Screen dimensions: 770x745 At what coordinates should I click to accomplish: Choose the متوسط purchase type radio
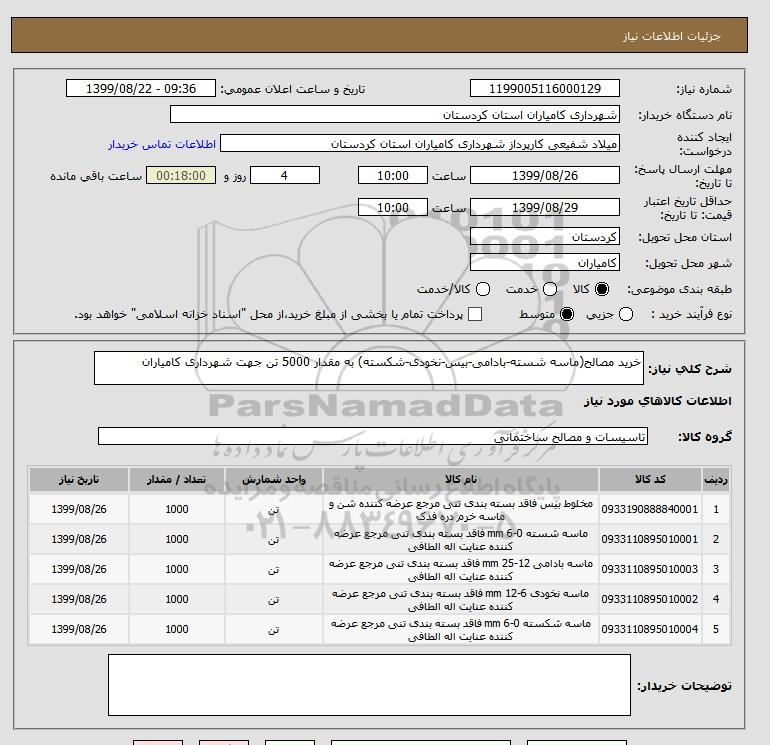click(x=567, y=314)
